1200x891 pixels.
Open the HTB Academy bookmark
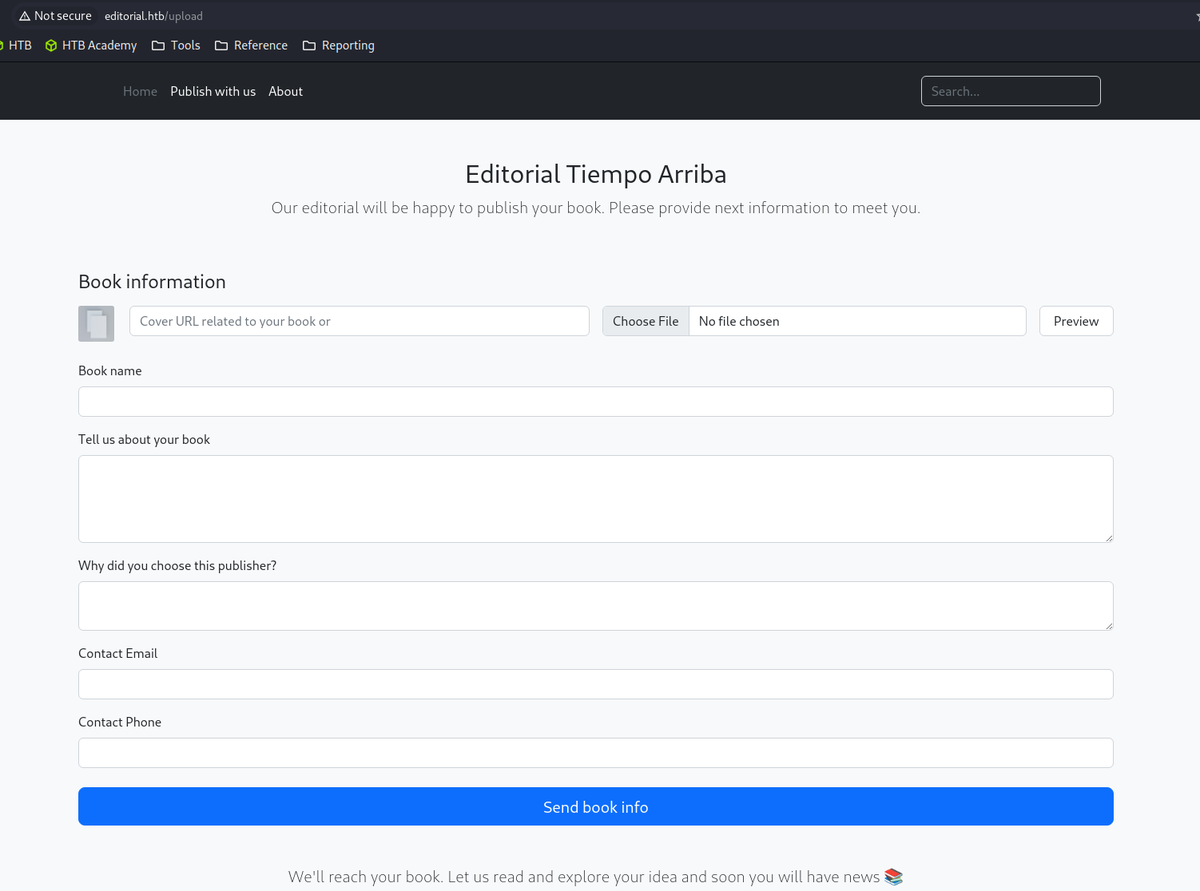click(x=91, y=45)
